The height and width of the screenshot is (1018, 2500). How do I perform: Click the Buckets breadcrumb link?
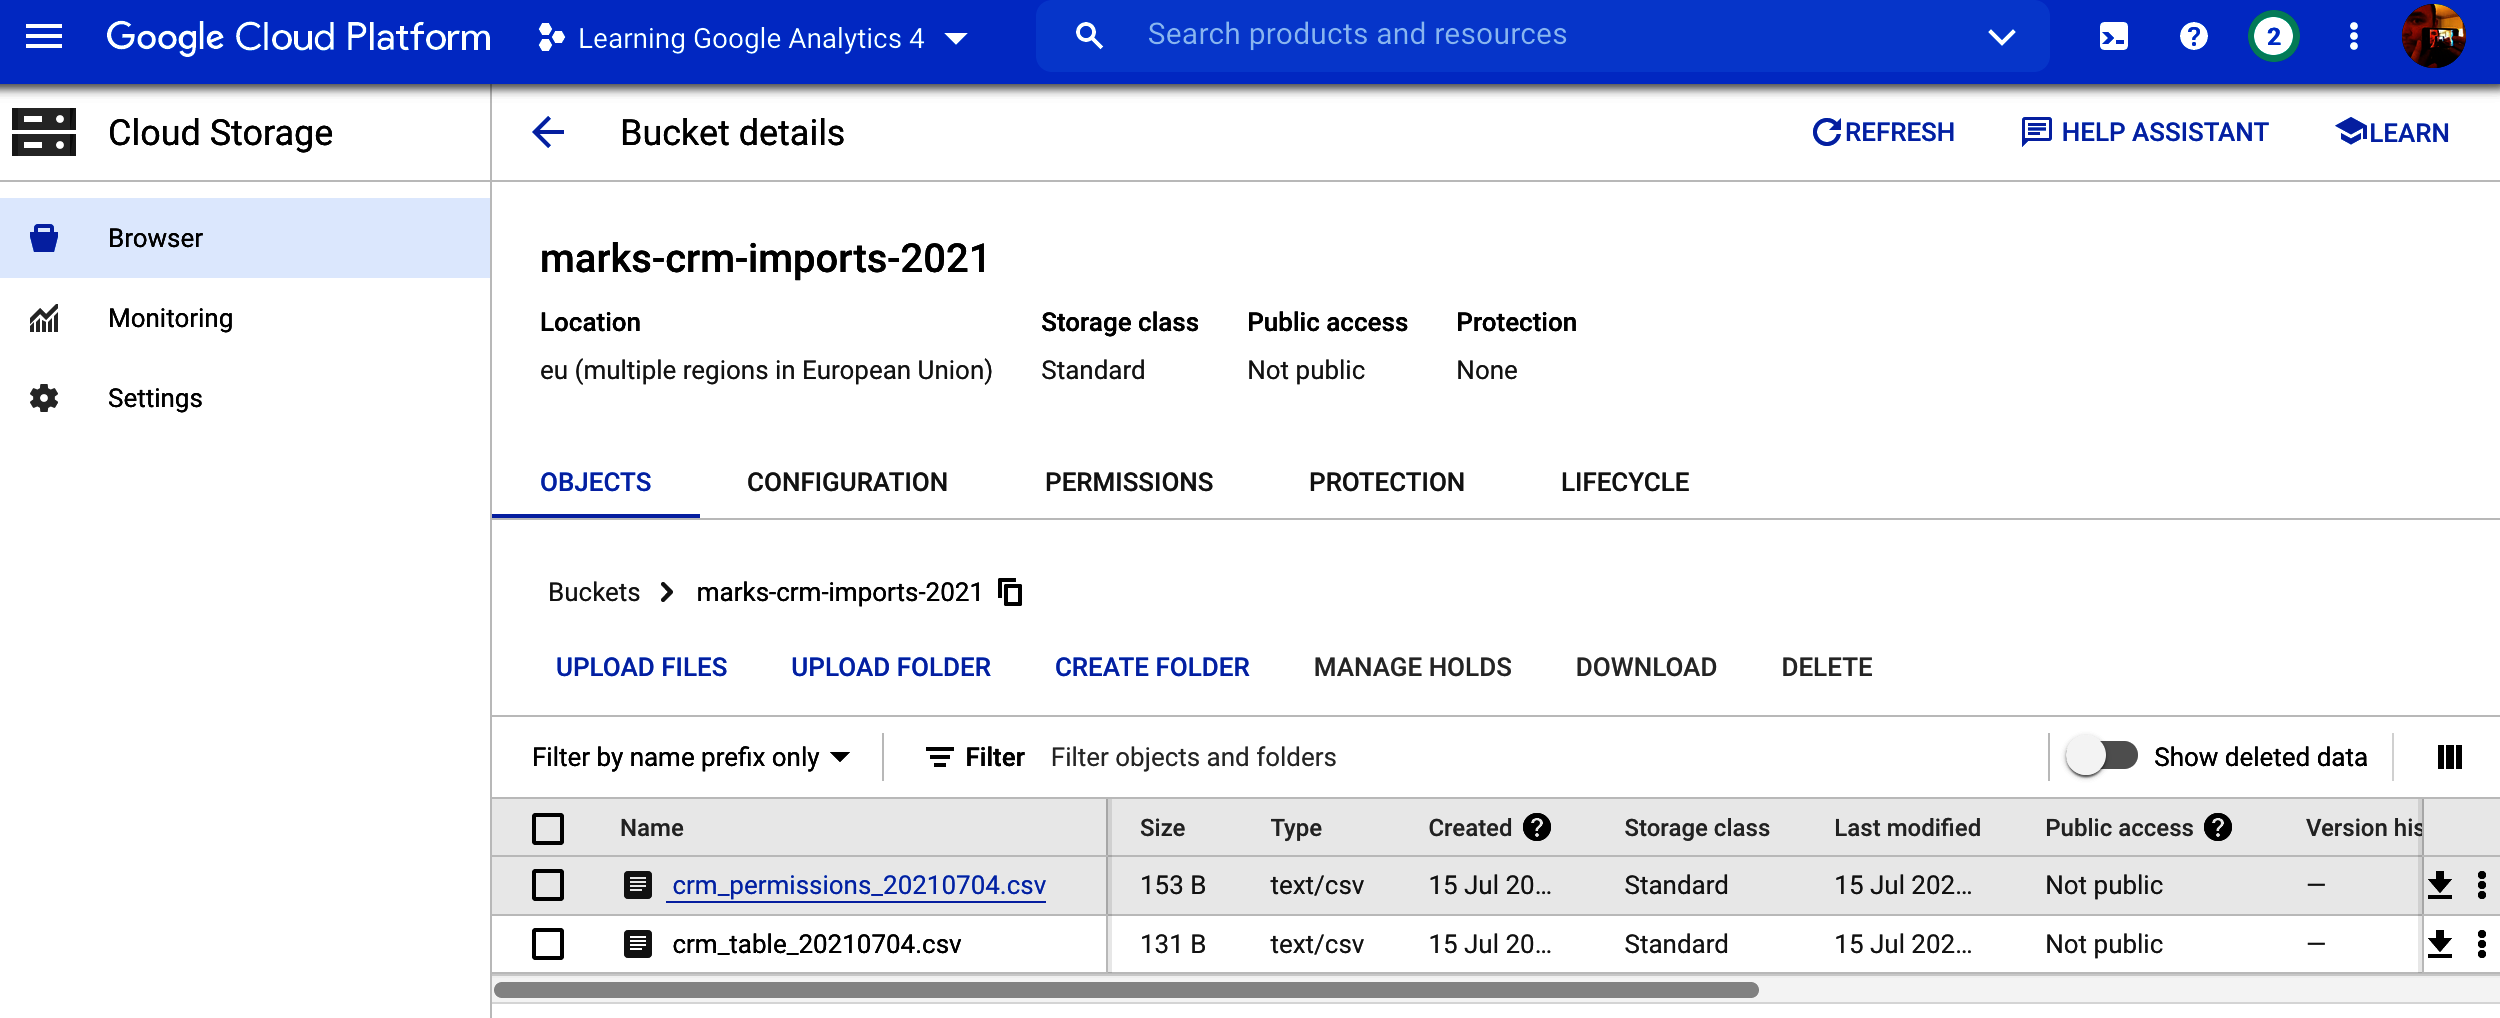pos(594,592)
